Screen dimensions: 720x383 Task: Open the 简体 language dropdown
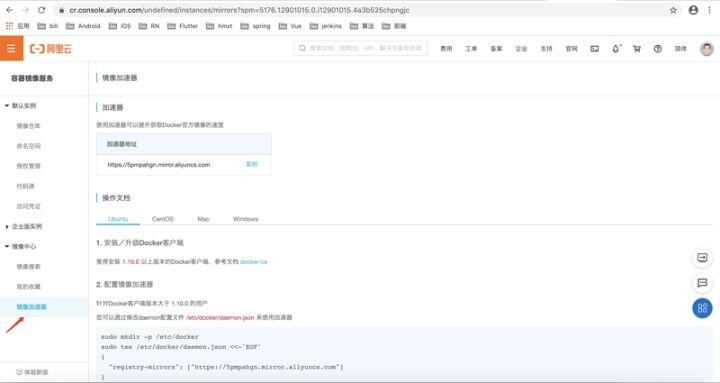(681, 49)
